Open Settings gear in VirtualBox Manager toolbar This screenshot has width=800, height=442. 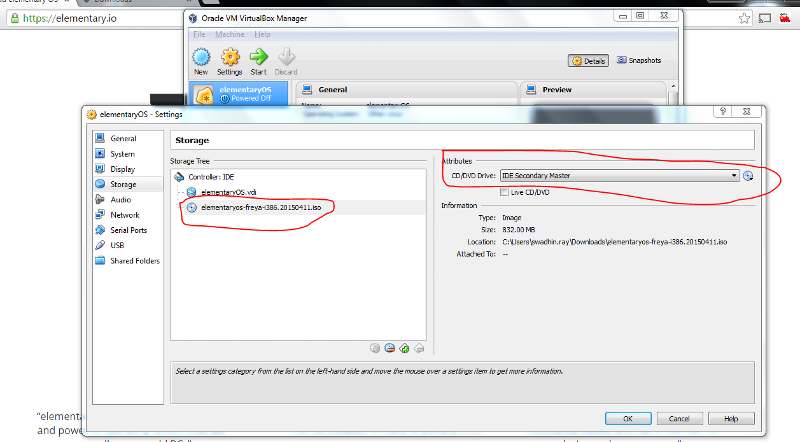coord(230,58)
